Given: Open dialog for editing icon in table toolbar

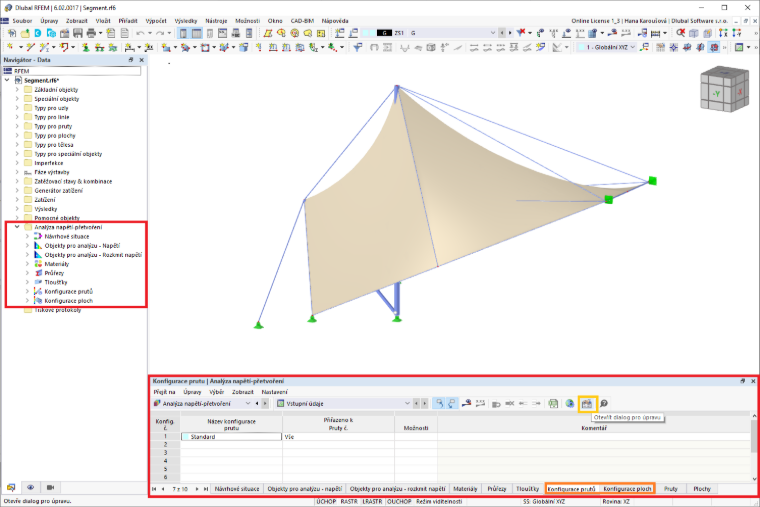Looking at the screenshot, I should coord(587,403).
